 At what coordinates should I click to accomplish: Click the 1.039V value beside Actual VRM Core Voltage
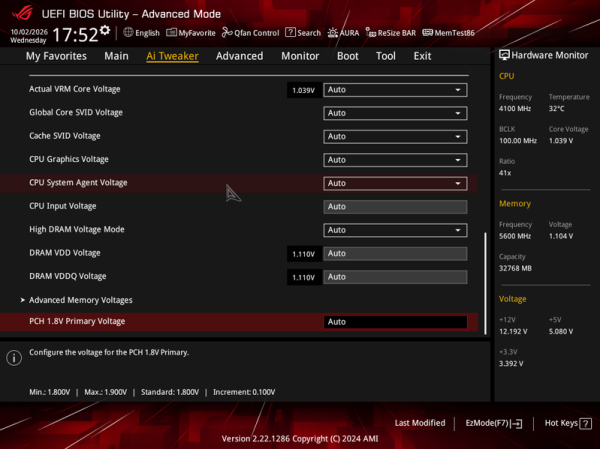303,90
